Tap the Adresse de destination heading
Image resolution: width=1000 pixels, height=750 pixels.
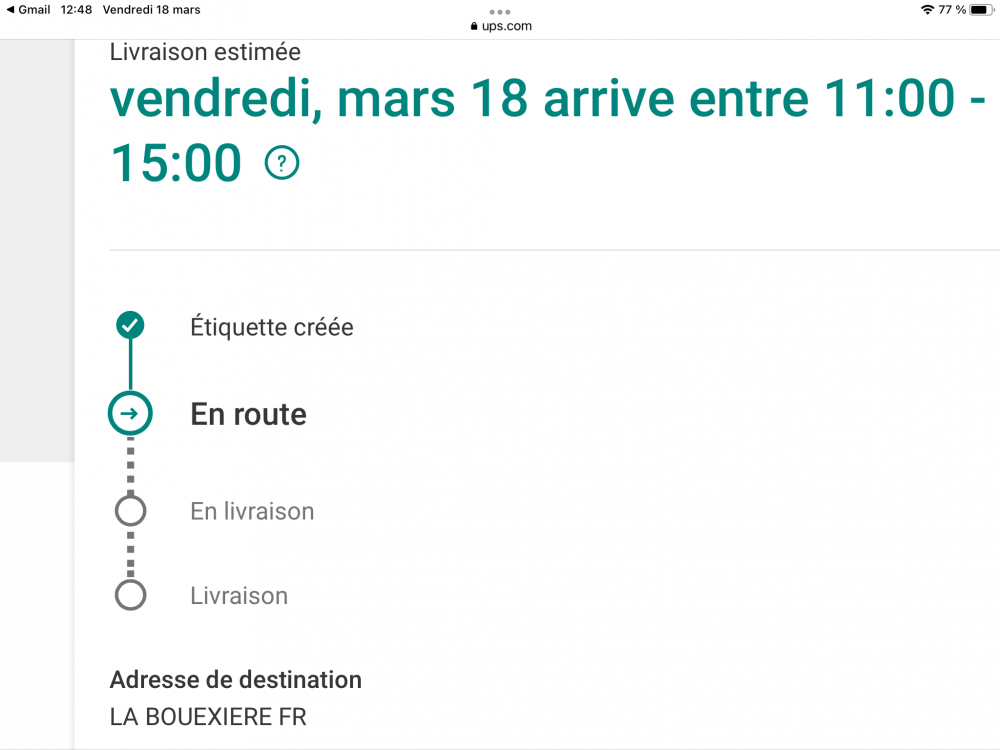(x=235, y=680)
